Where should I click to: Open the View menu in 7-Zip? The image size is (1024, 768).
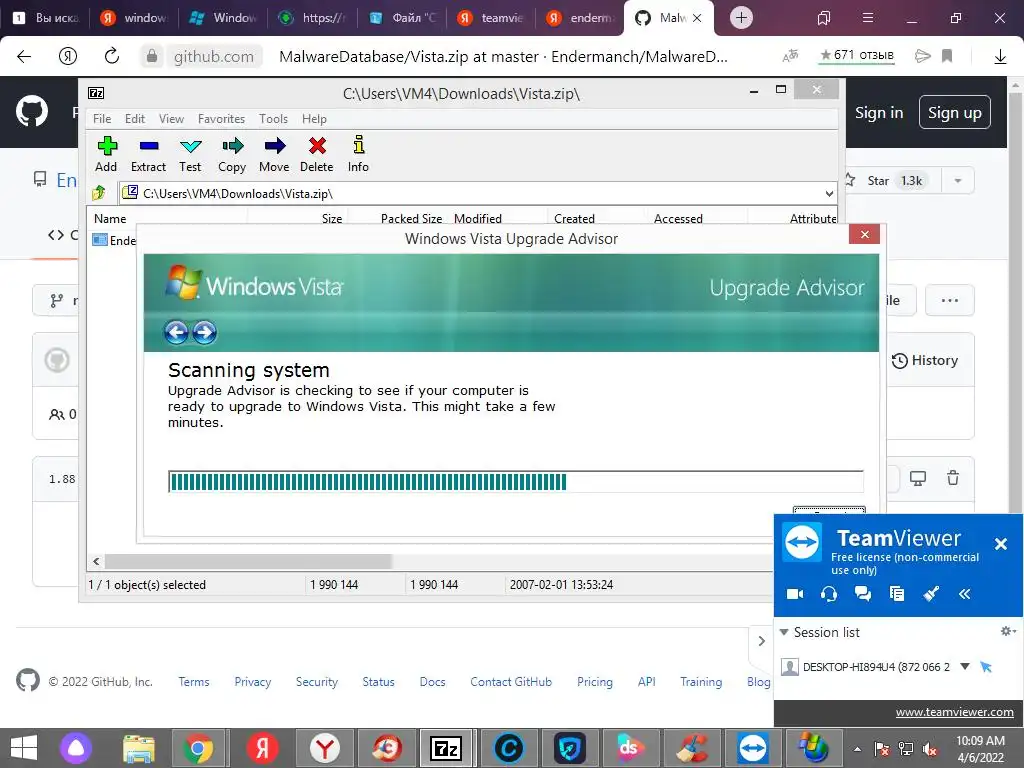[171, 119]
